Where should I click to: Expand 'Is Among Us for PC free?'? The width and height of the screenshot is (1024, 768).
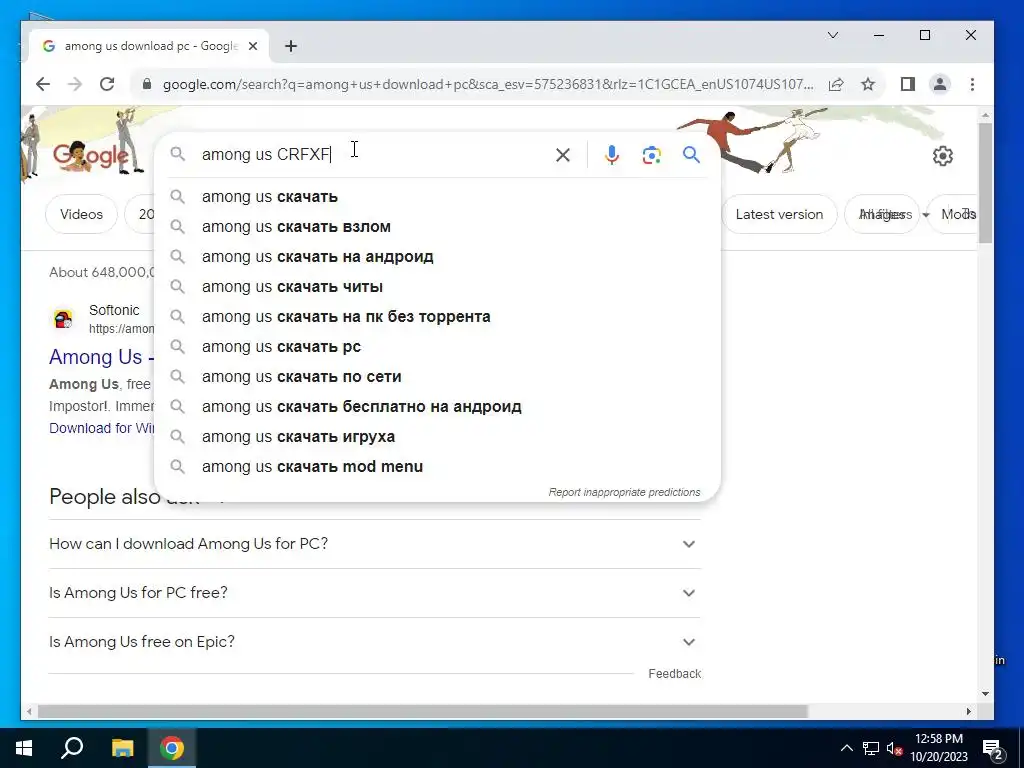tap(374, 593)
